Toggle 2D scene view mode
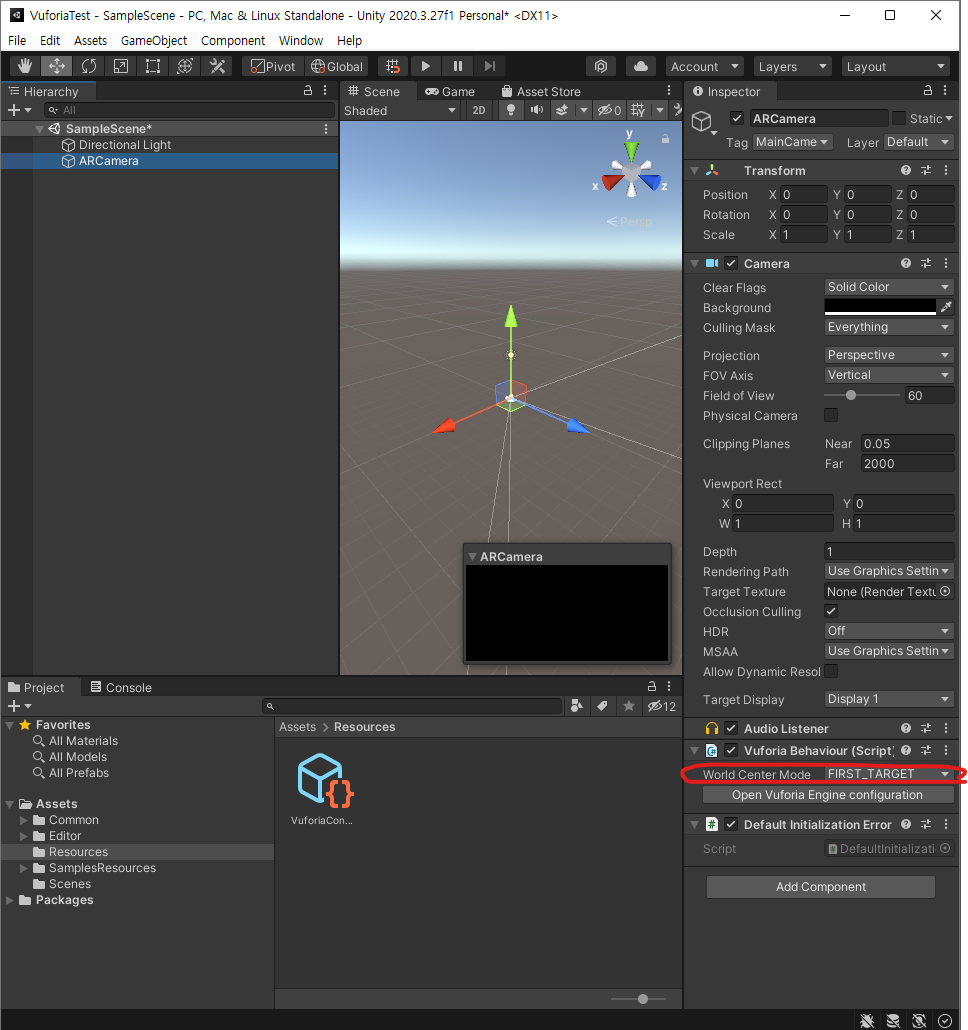 479,110
